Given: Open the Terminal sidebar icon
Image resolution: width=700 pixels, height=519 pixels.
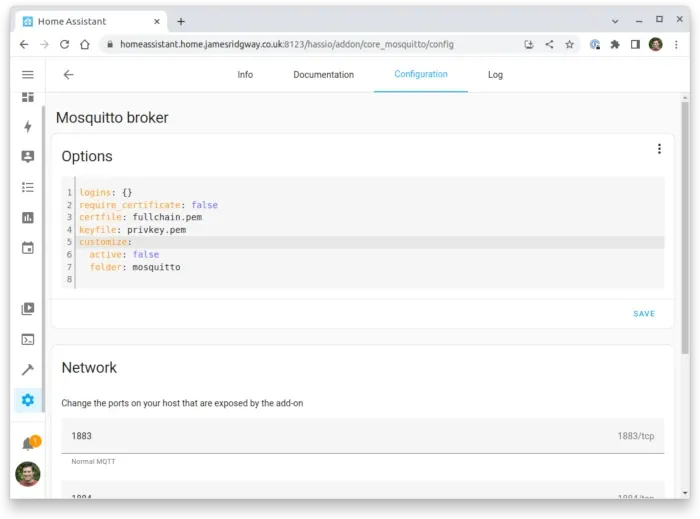Looking at the screenshot, I should tap(28, 340).
